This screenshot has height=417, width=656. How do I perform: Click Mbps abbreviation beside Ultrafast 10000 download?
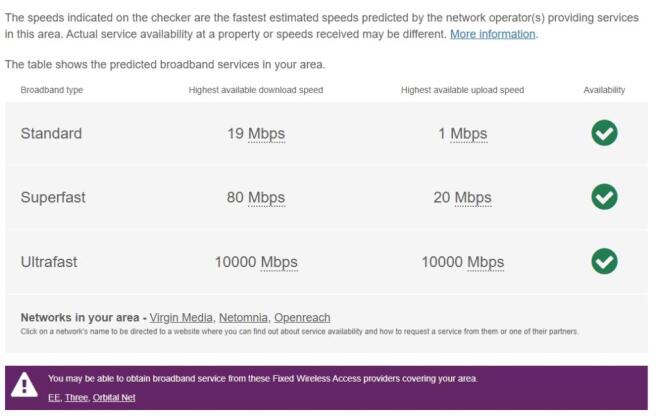(279, 262)
